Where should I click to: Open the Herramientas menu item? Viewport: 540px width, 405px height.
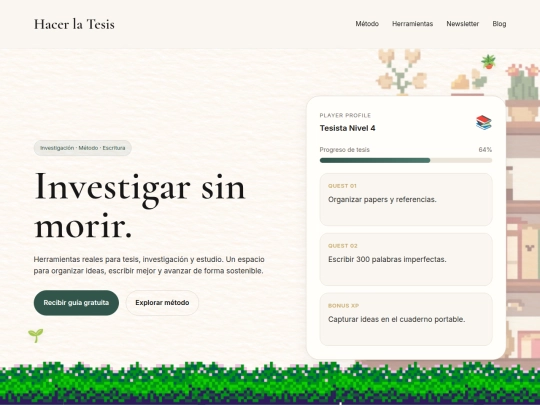(x=412, y=24)
